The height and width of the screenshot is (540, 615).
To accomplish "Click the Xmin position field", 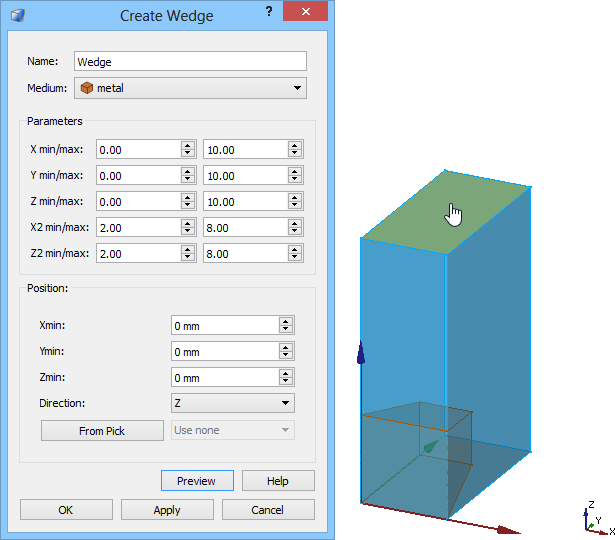I will coord(225,325).
